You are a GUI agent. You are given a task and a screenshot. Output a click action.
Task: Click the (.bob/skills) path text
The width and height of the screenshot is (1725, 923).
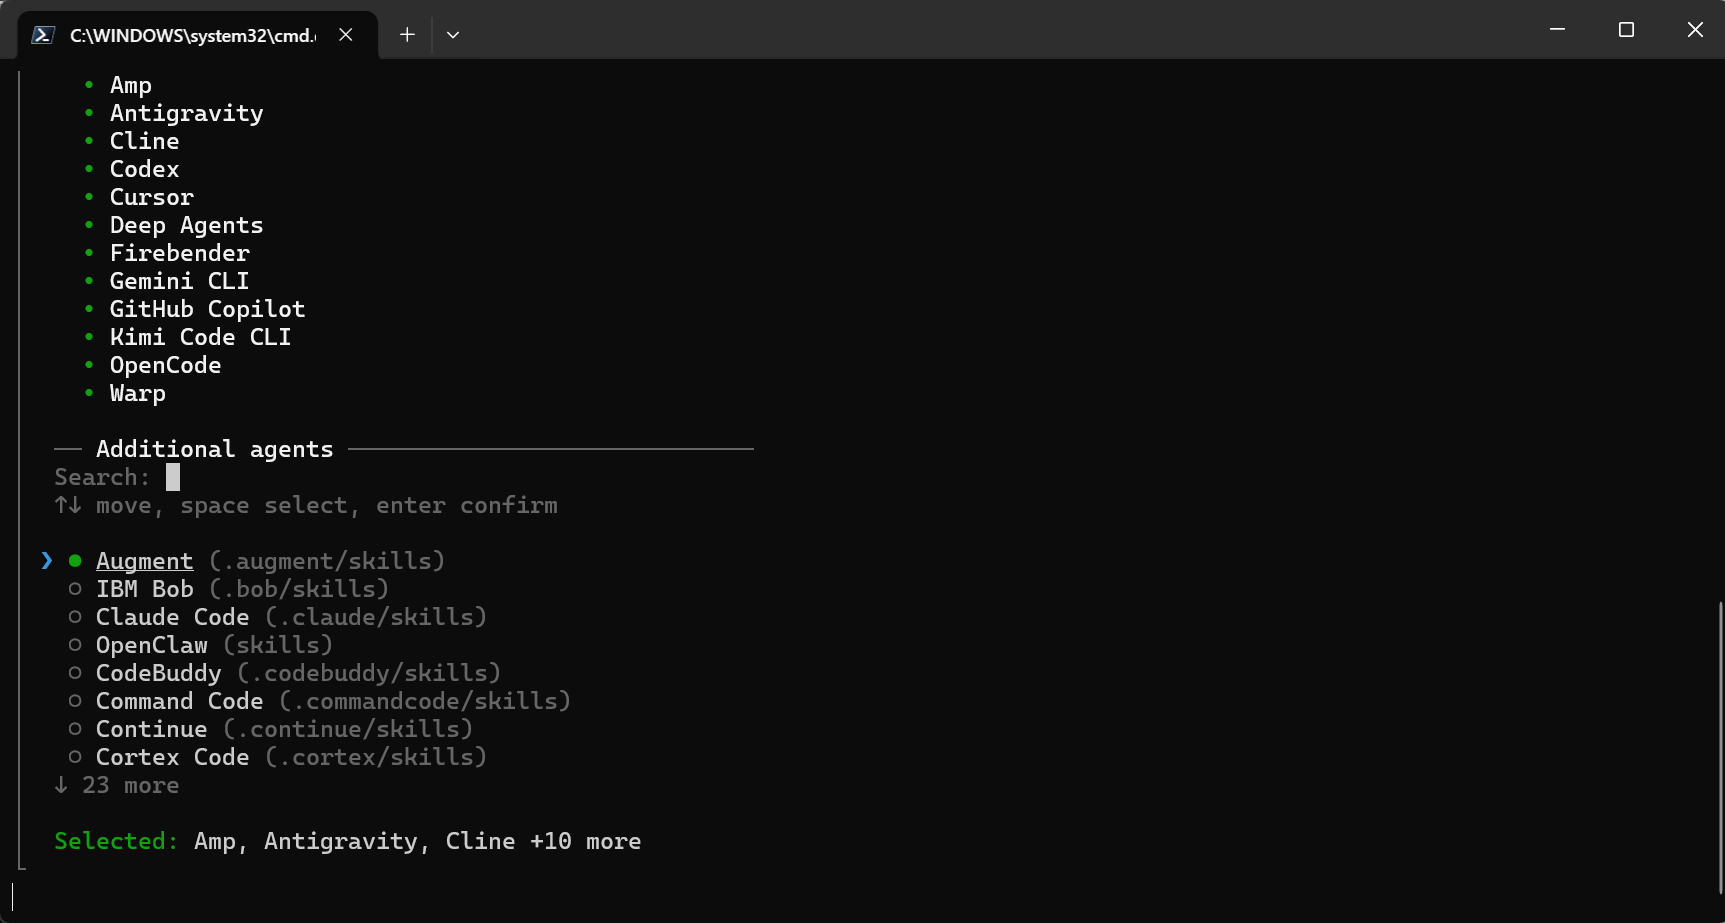pyautogui.click(x=299, y=589)
